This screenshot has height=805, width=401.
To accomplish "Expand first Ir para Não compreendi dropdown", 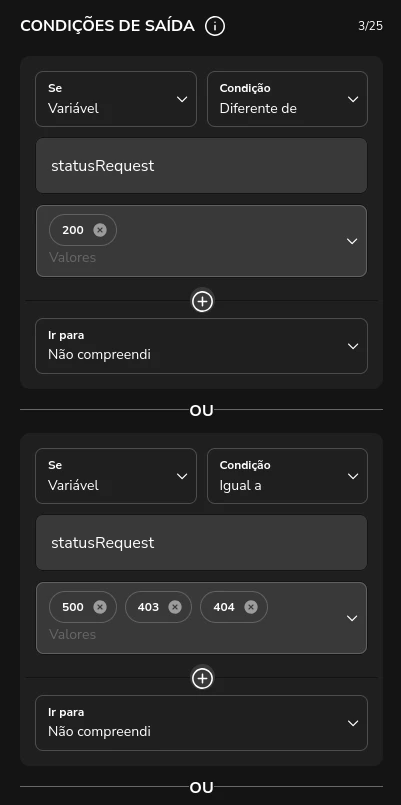I will coord(201,346).
